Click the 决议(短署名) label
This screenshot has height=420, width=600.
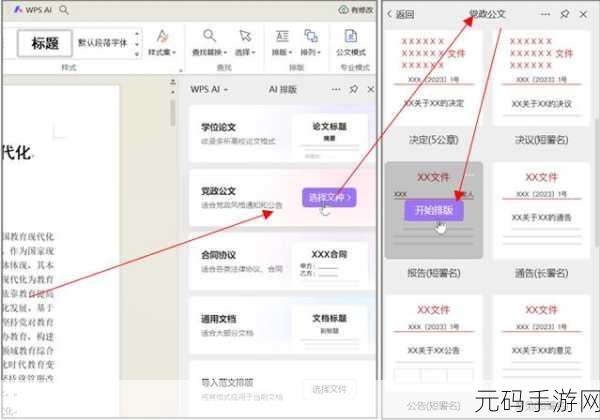click(x=541, y=140)
